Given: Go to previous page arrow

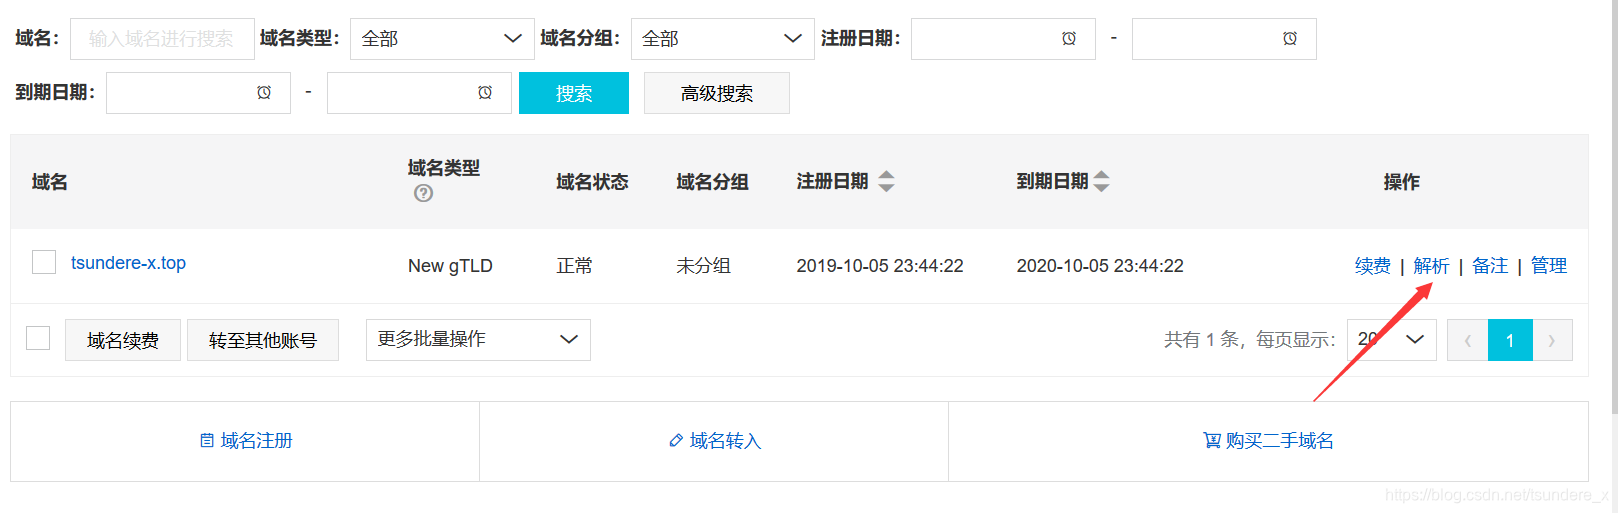Looking at the screenshot, I should (1468, 340).
